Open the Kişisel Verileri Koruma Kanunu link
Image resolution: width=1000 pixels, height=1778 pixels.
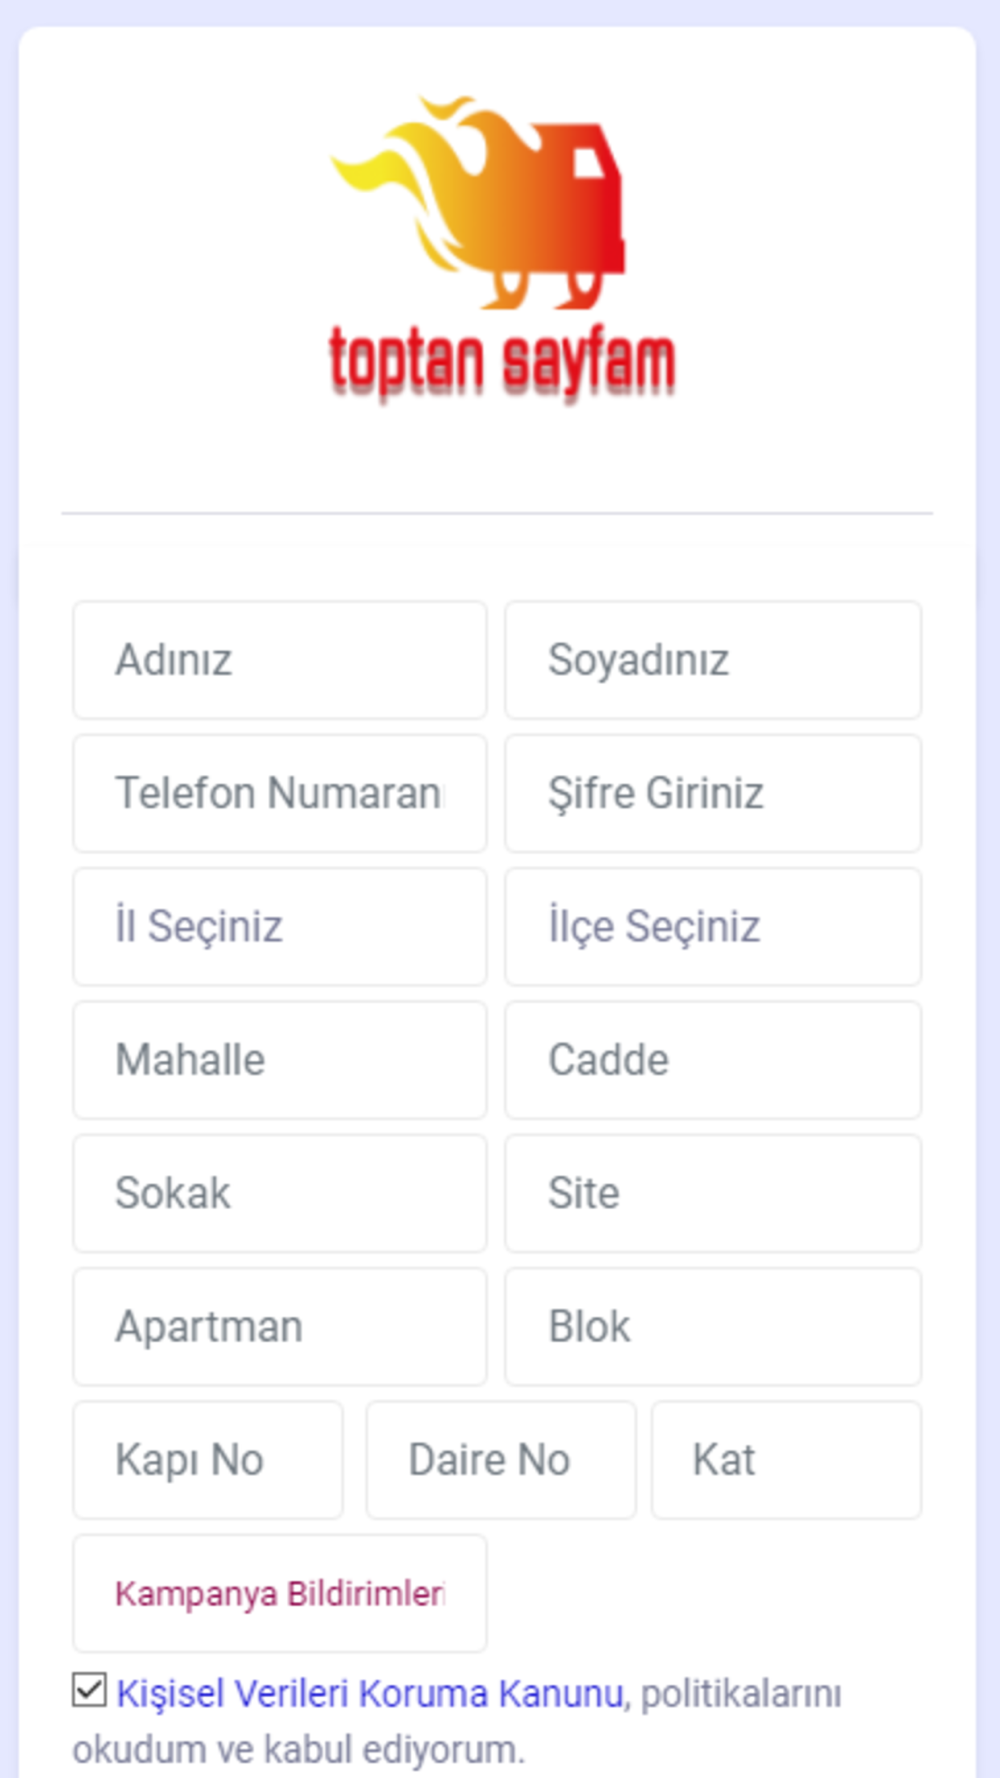pyautogui.click(x=370, y=1694)
